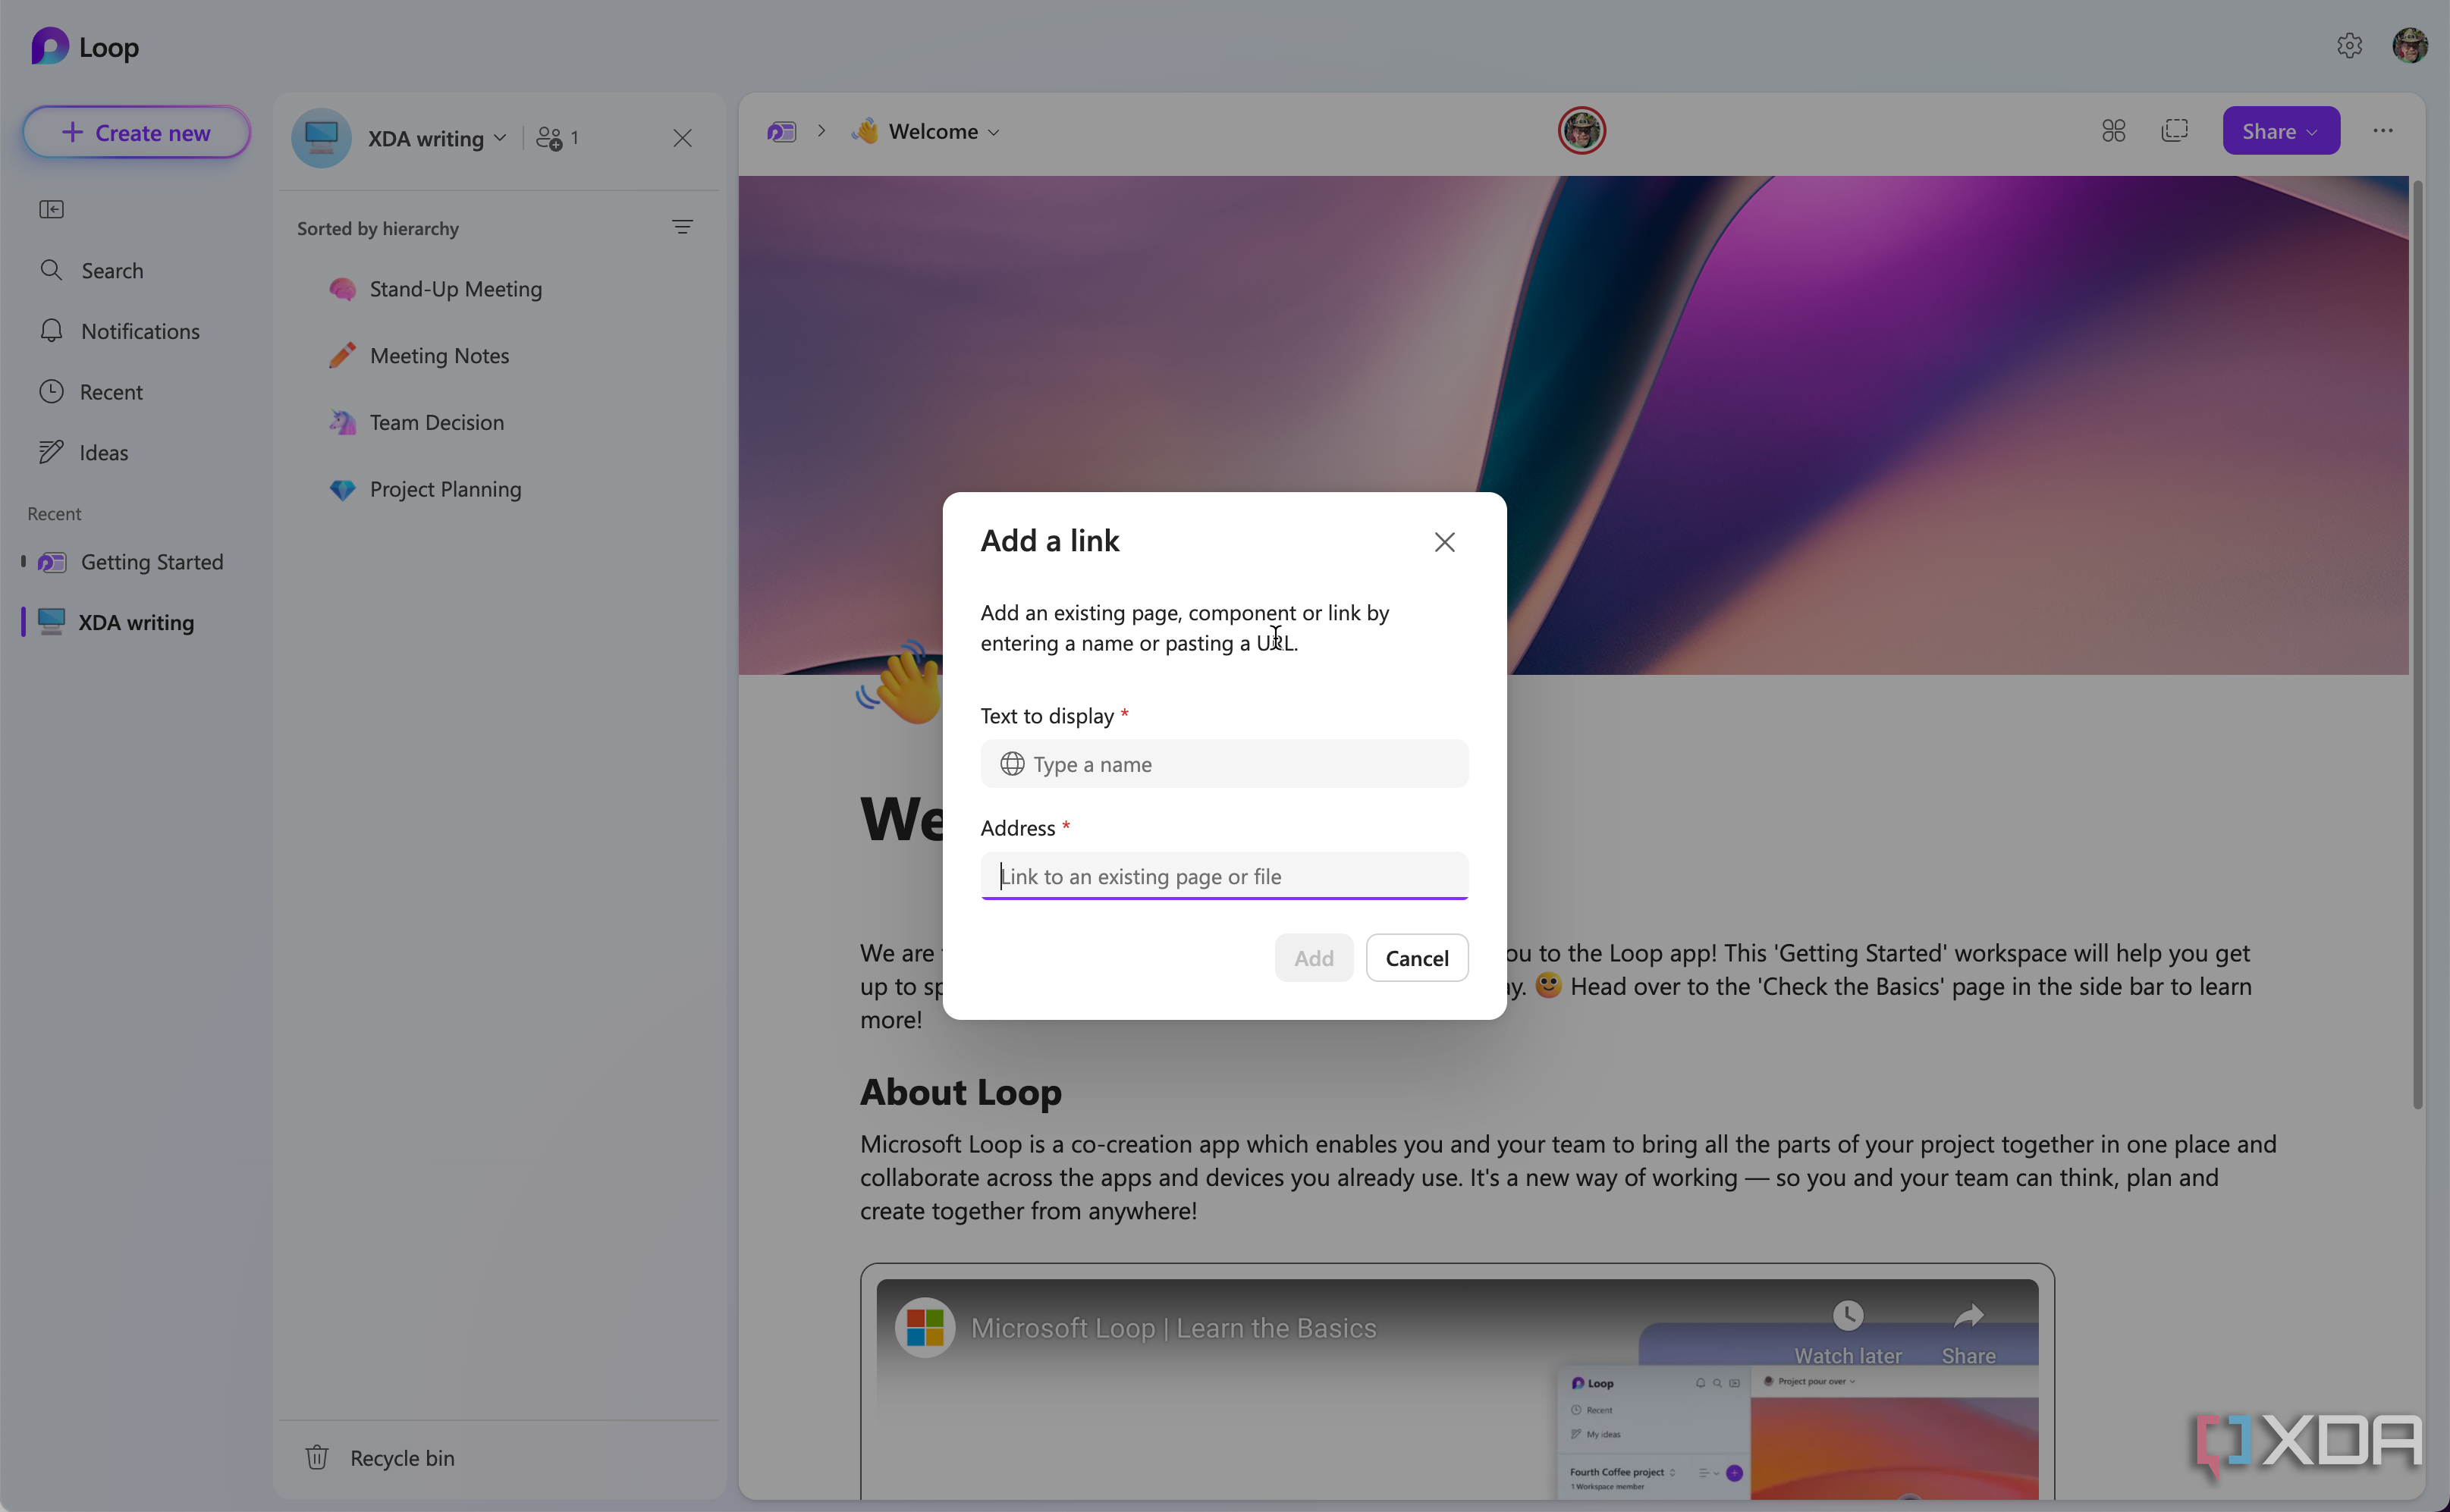Click the workspace members icon showing 1
This screenshot has height=1512, width=2450.
557,138
